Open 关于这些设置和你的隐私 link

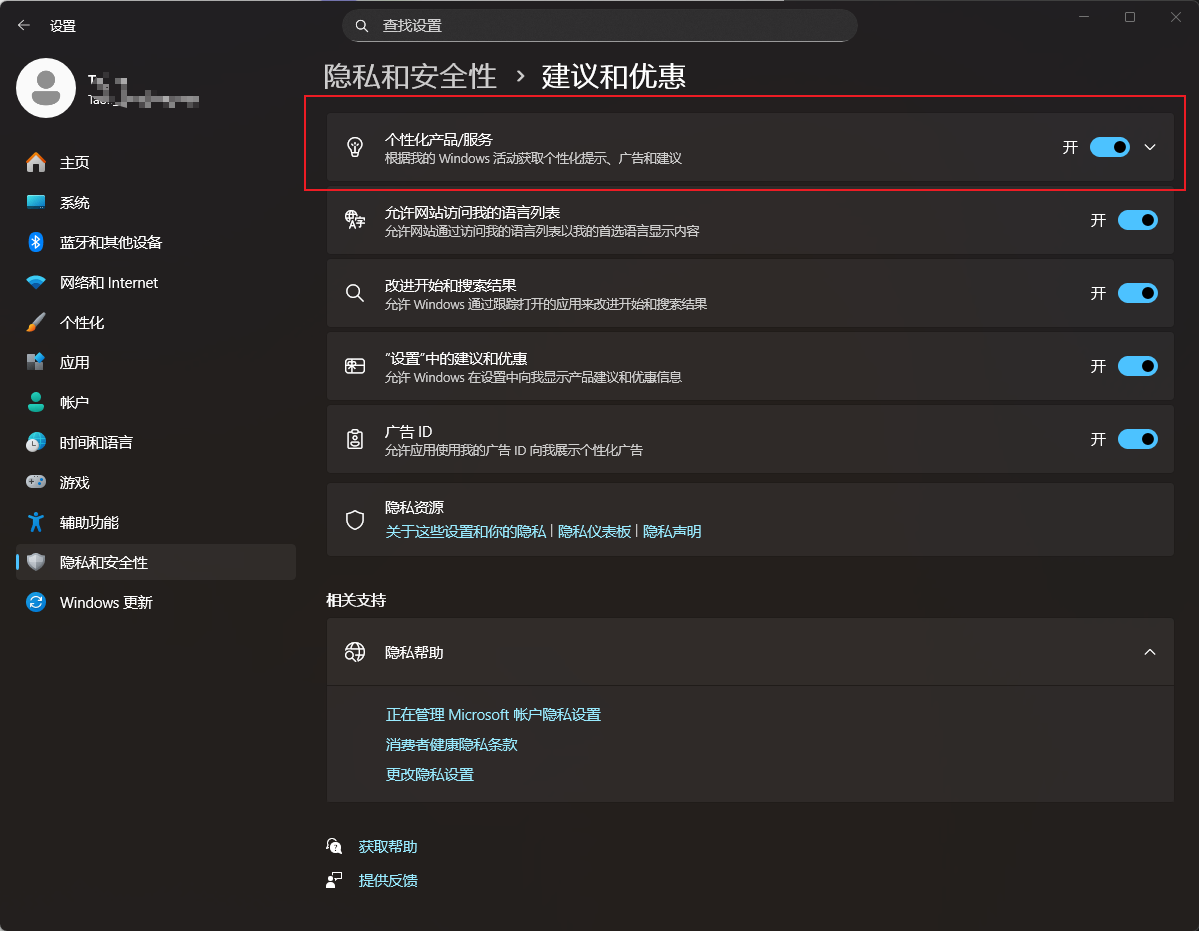466,531
